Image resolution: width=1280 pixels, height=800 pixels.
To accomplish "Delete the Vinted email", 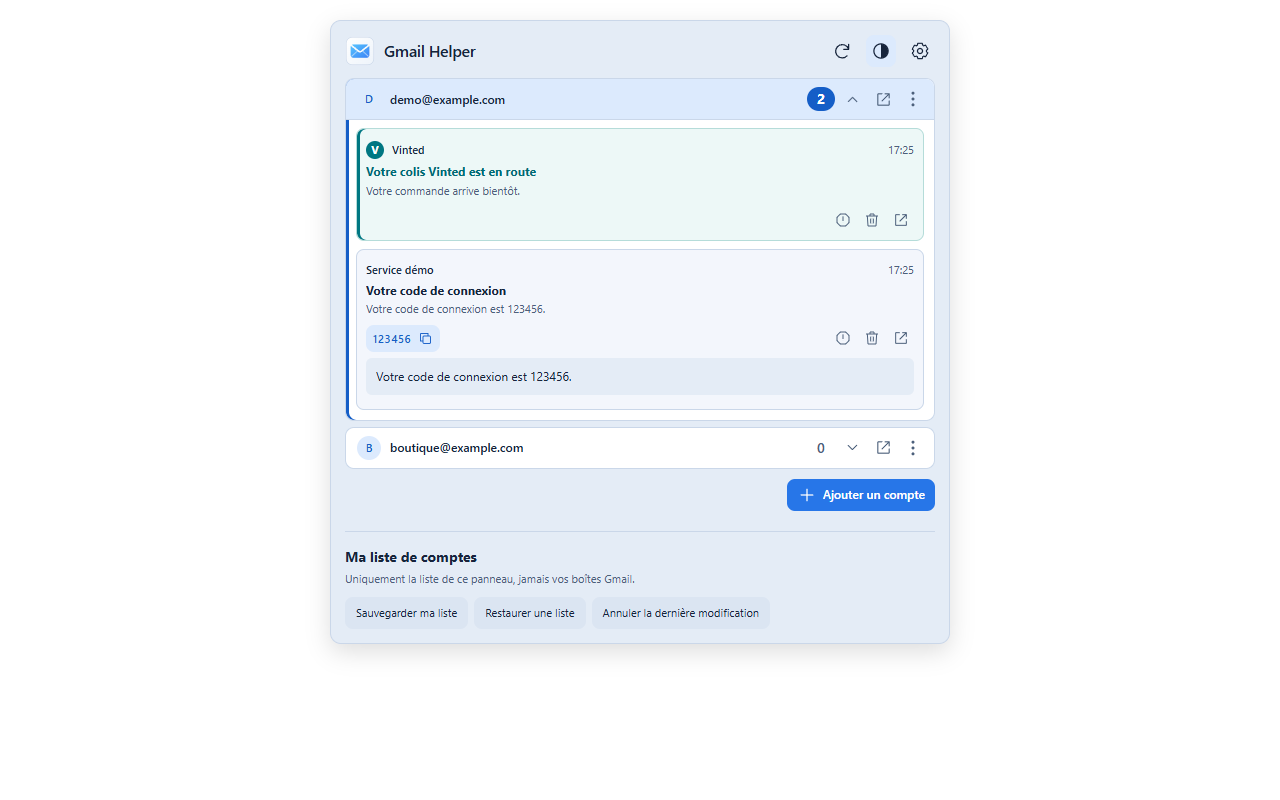I will point(872,220).
